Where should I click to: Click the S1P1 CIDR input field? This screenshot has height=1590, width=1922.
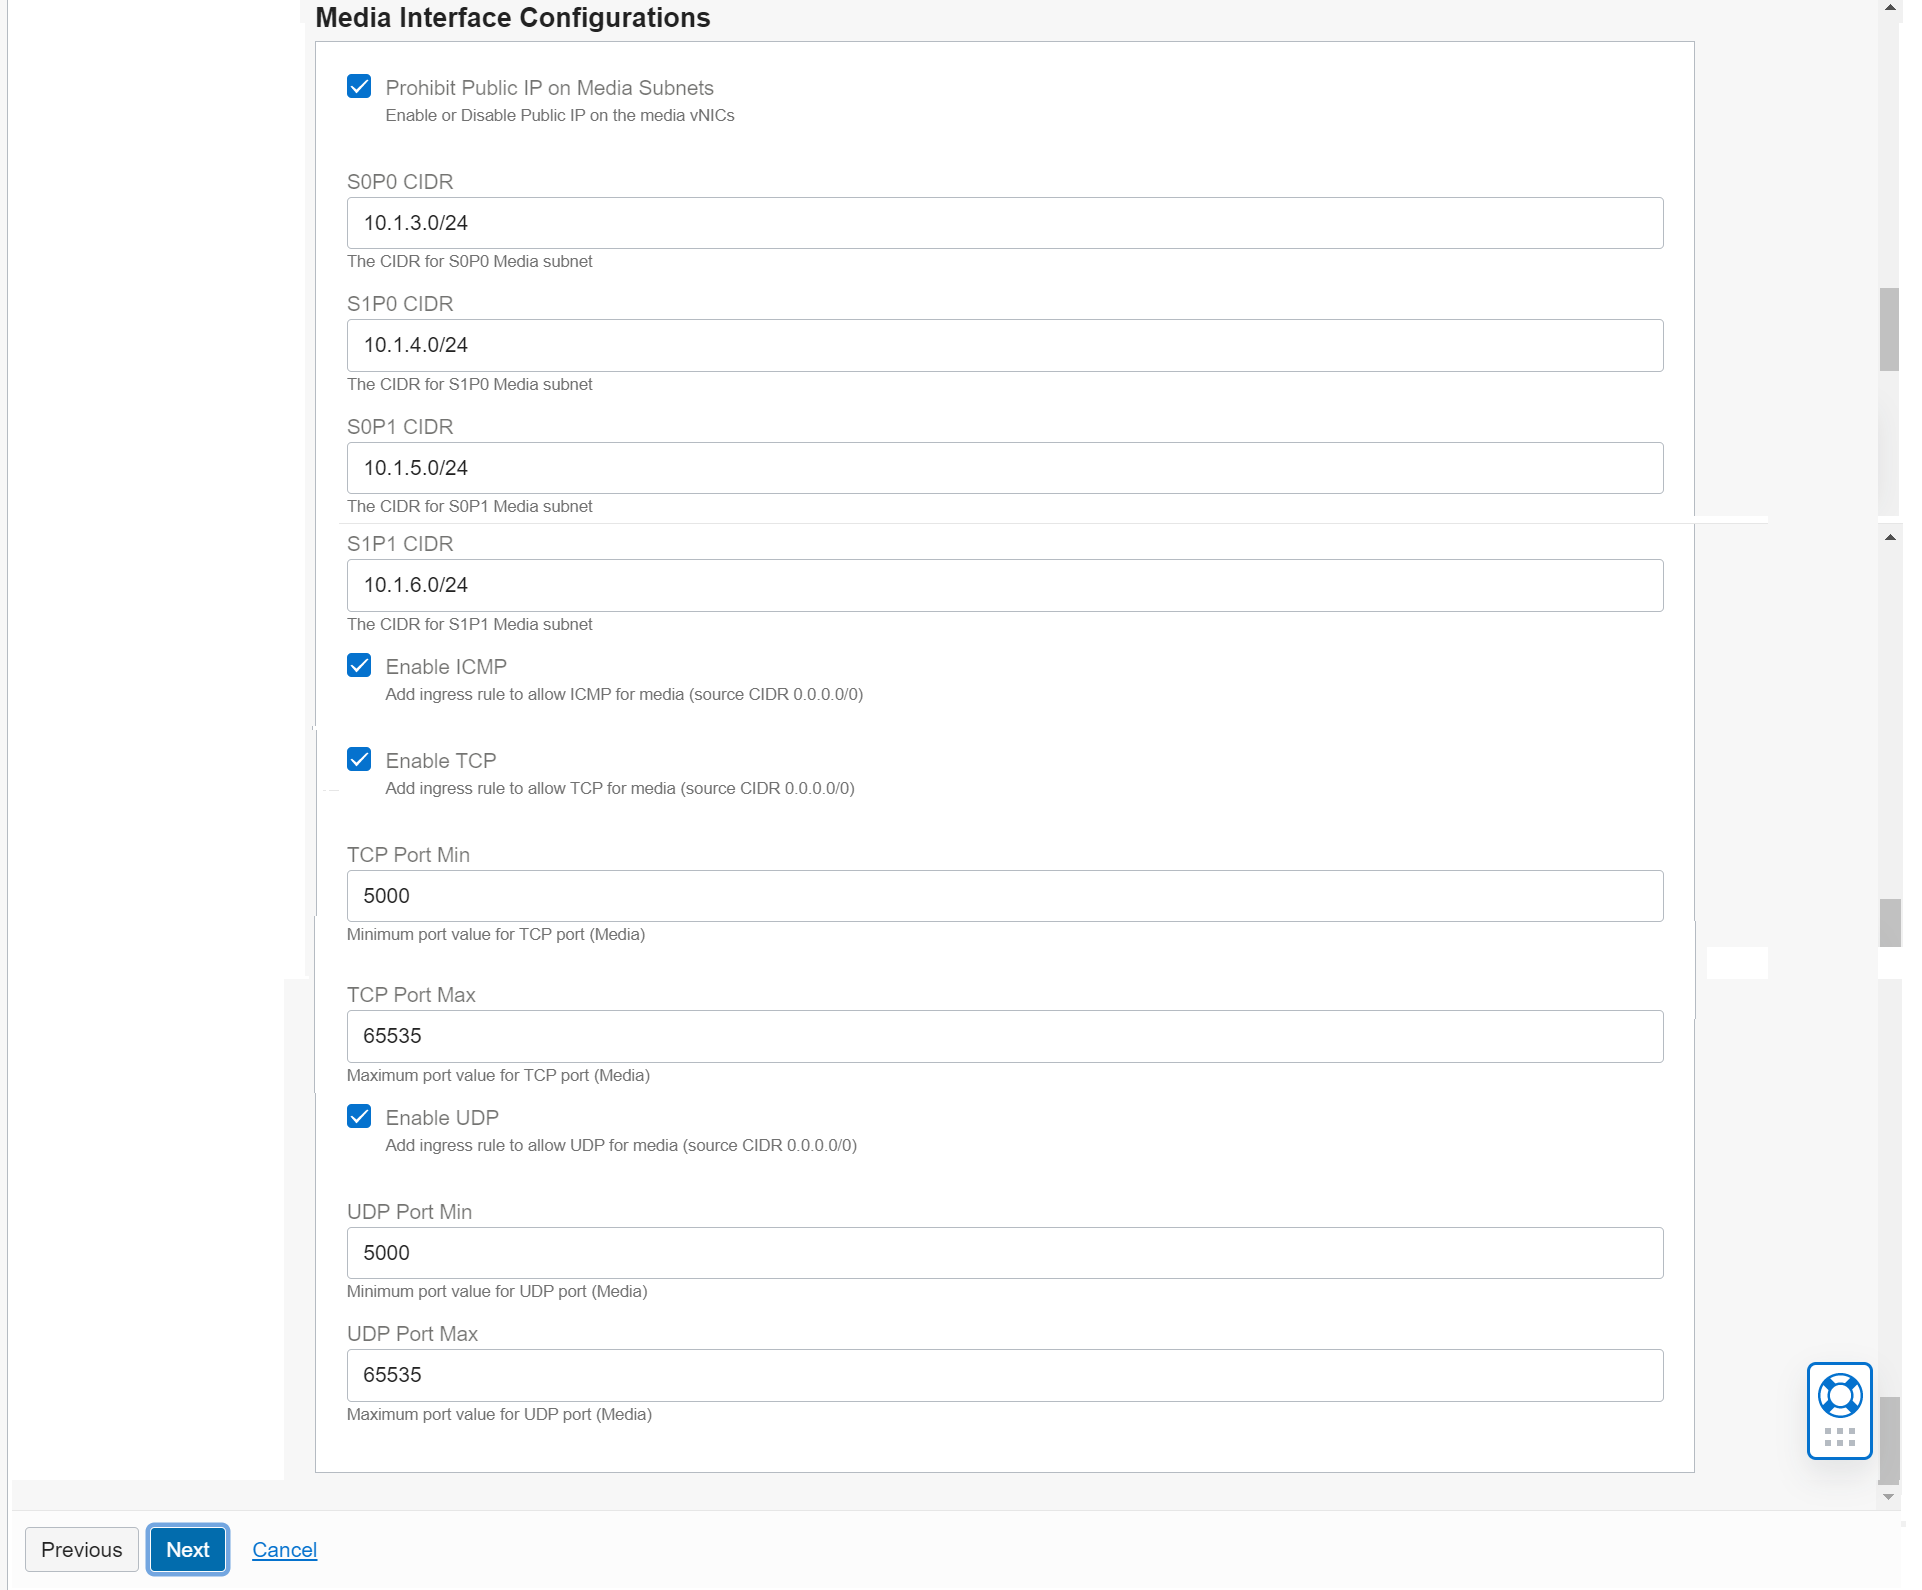[1005, 585]
